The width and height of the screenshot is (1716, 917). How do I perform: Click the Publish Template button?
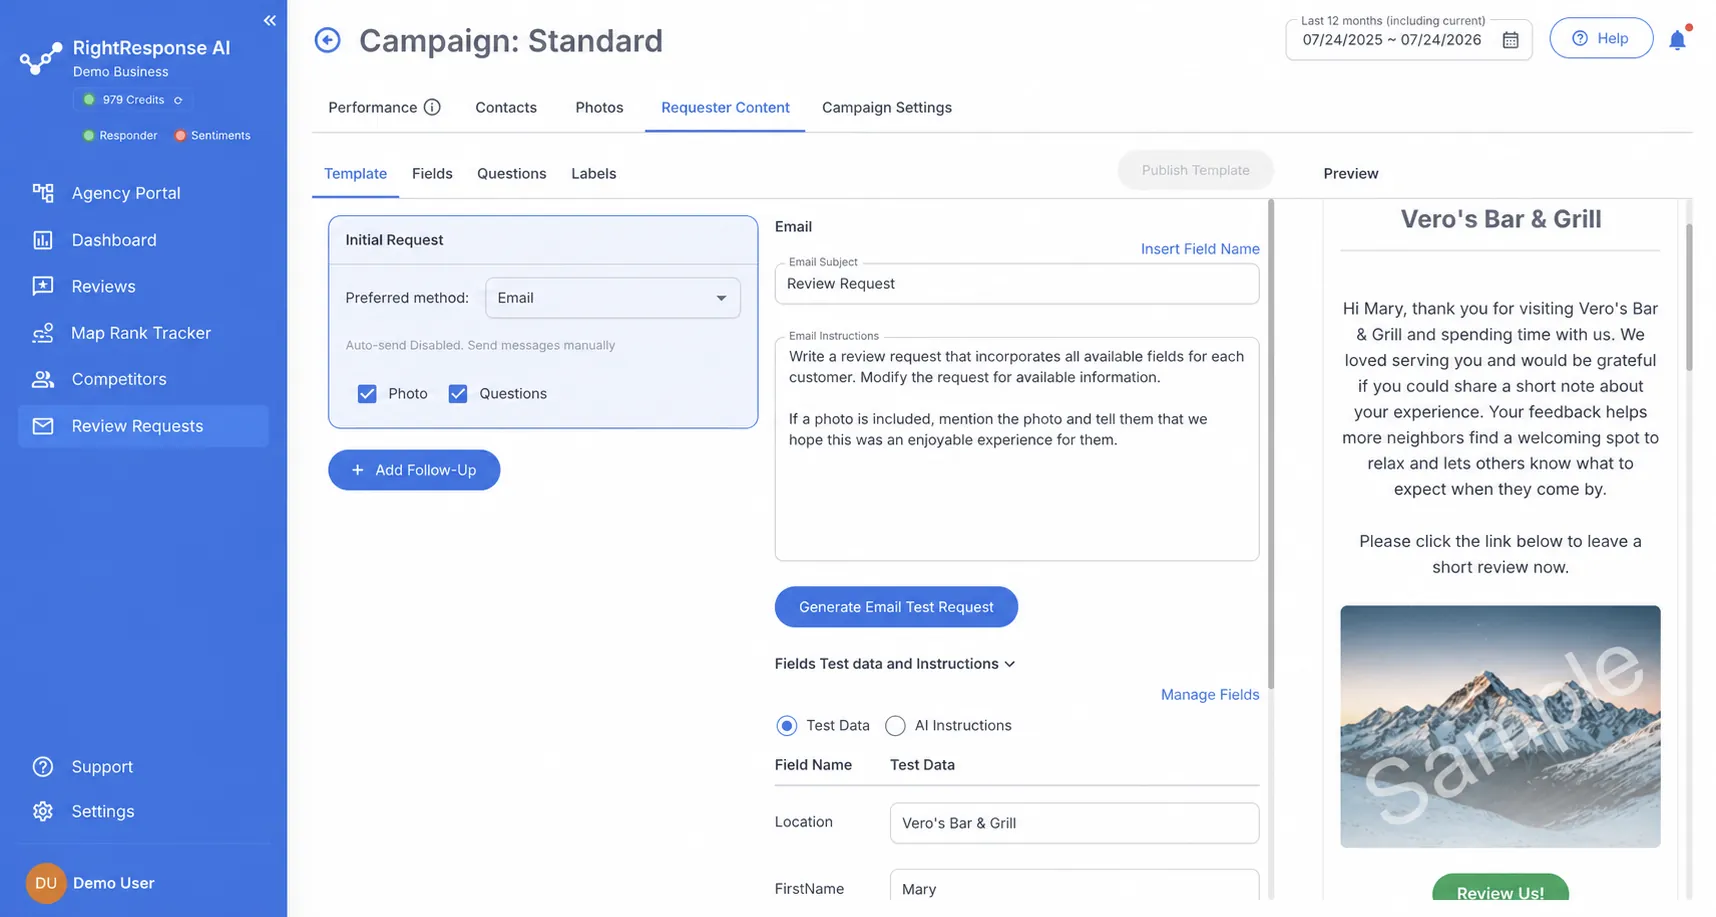coord(1195,170)
